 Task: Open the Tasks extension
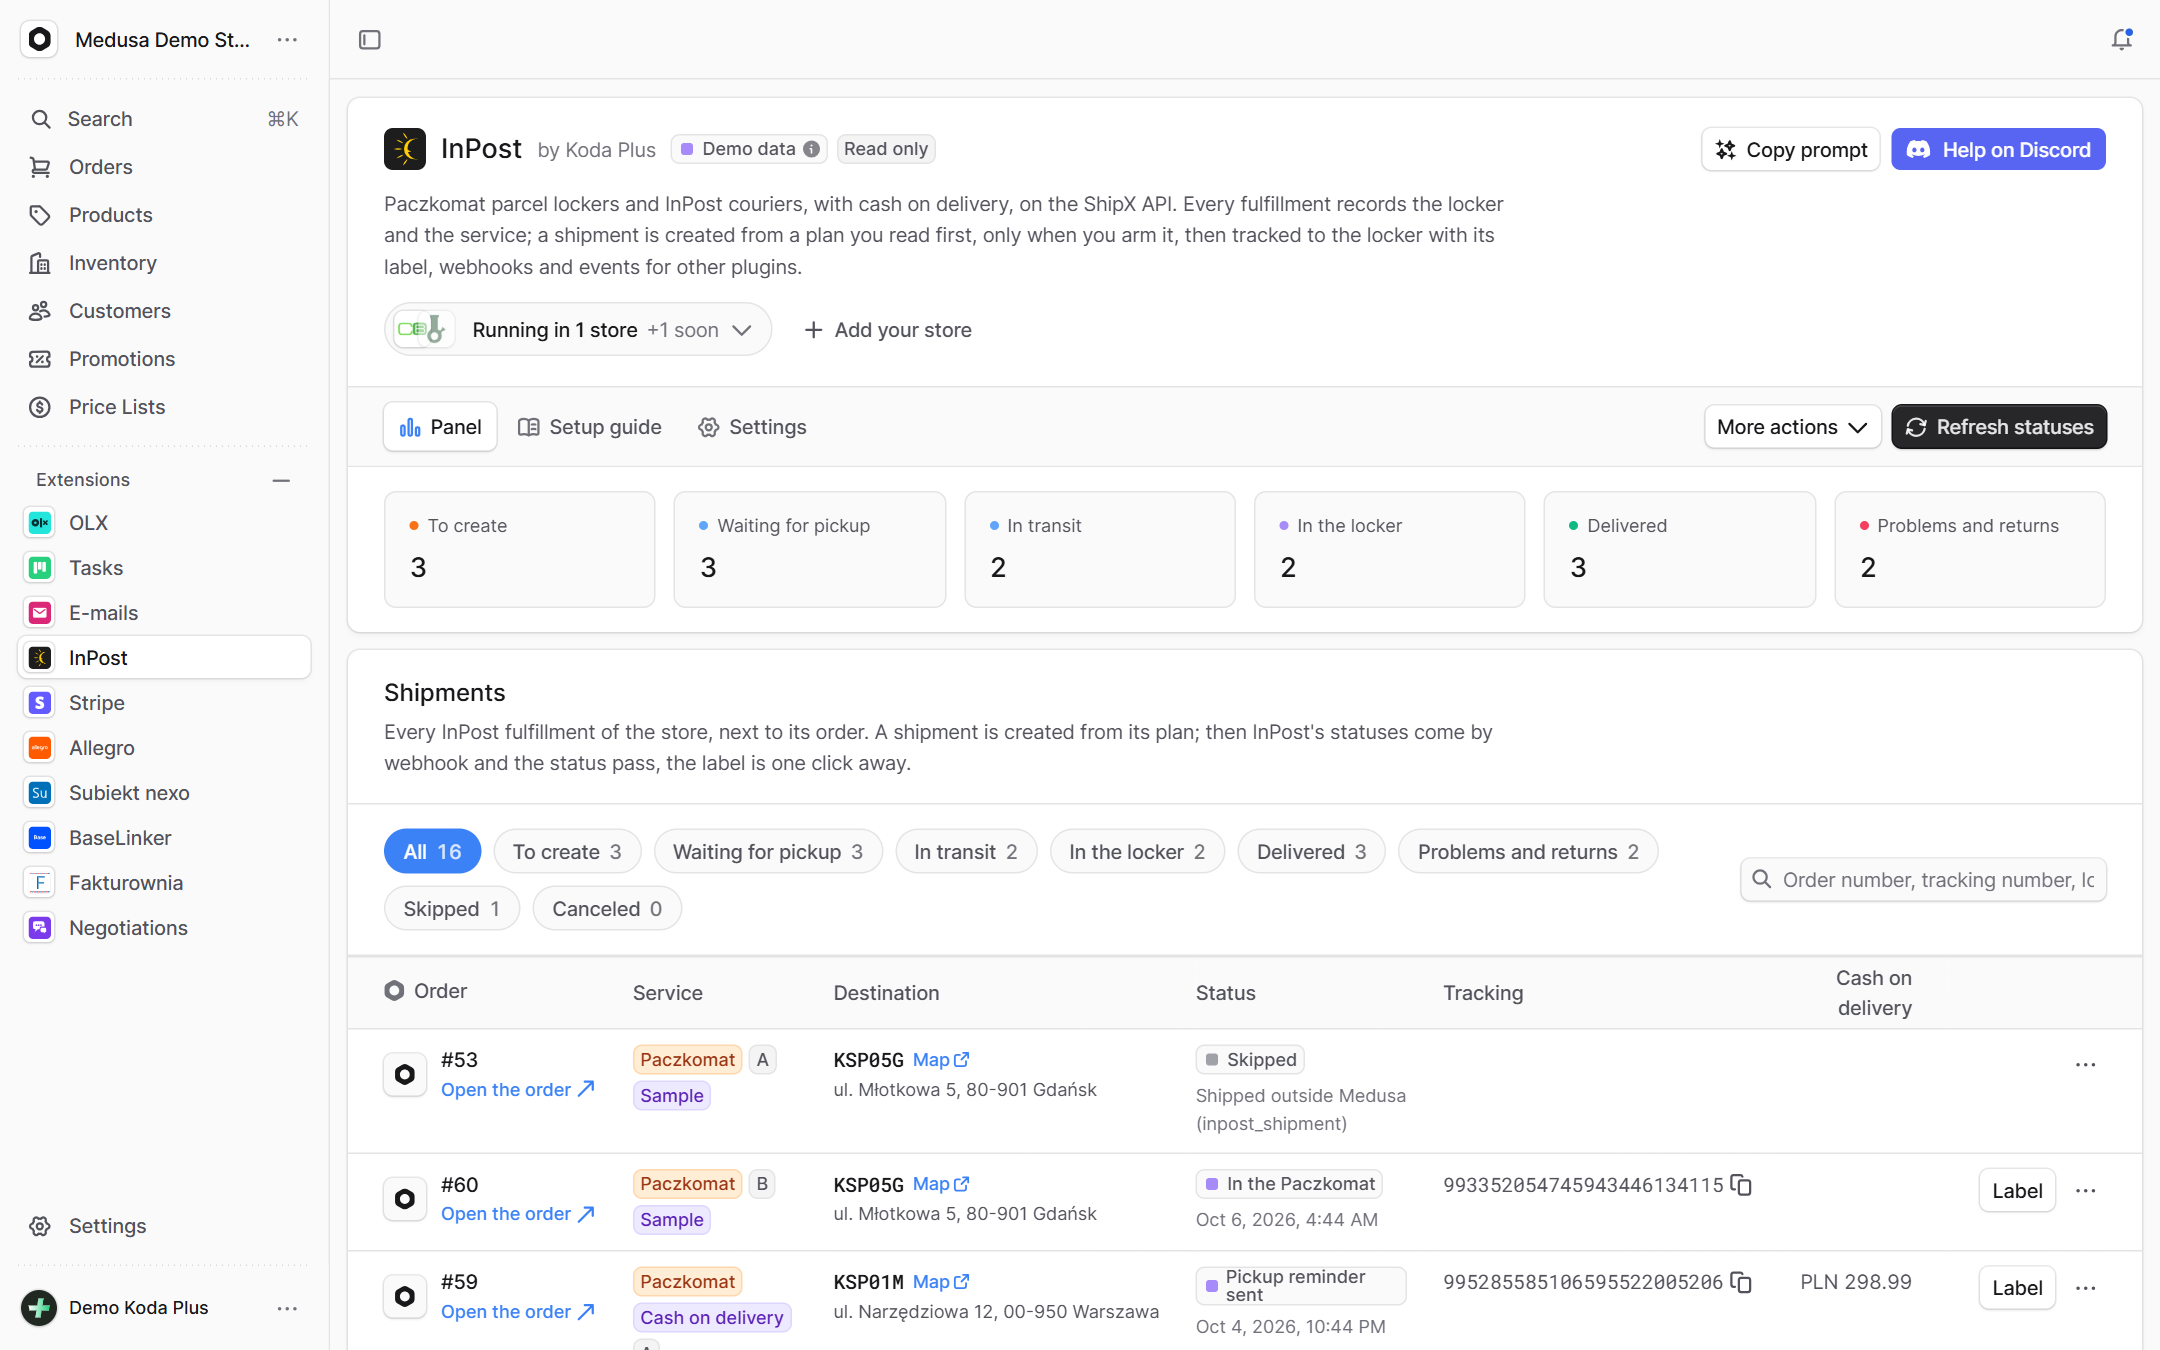tap(164, 568)
